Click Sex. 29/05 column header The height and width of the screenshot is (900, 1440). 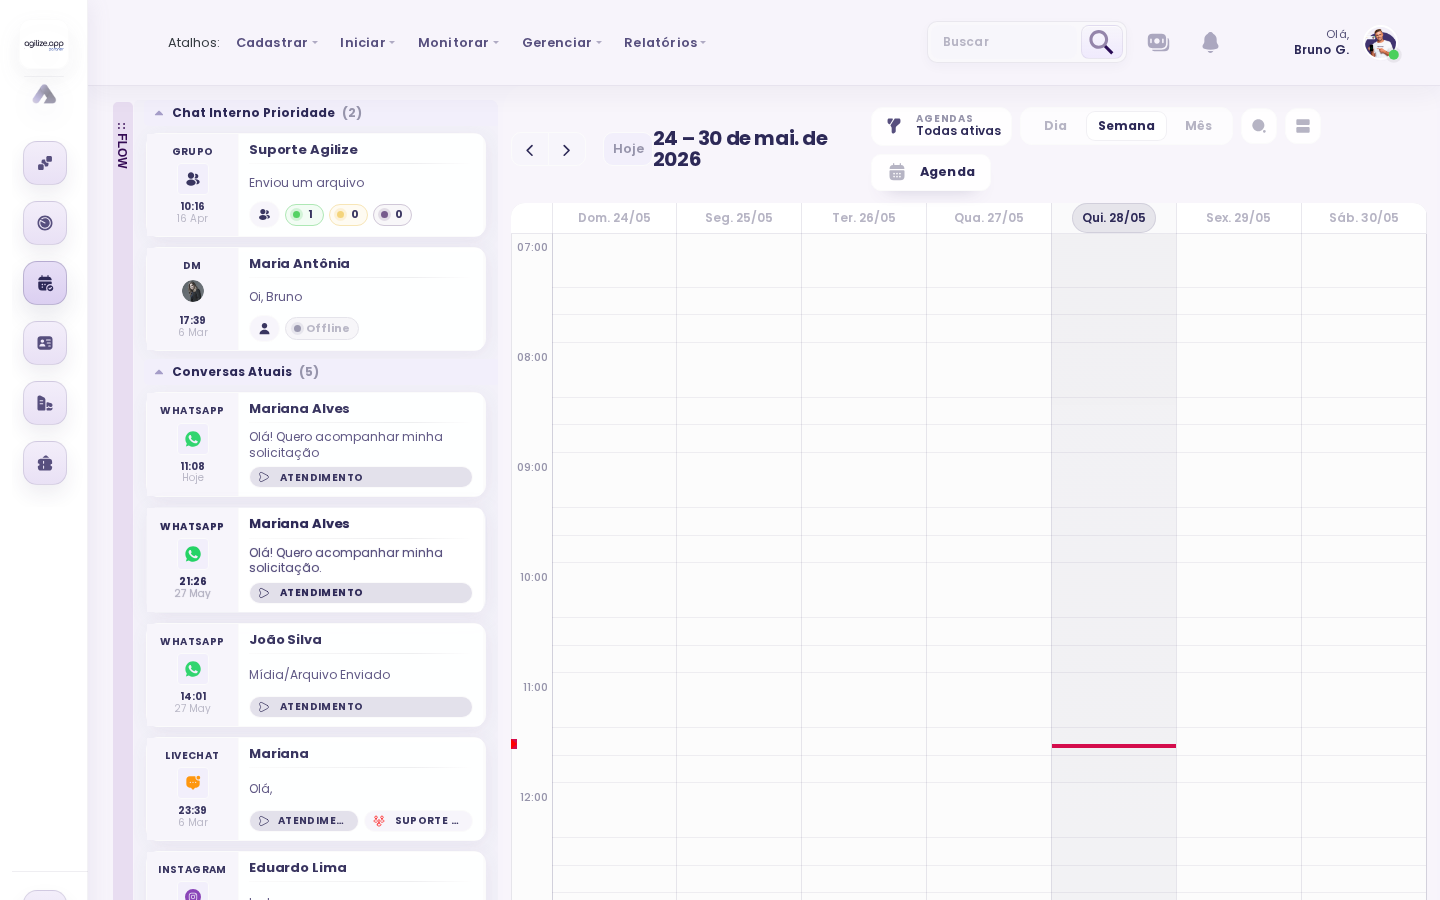coord(1238,218)
